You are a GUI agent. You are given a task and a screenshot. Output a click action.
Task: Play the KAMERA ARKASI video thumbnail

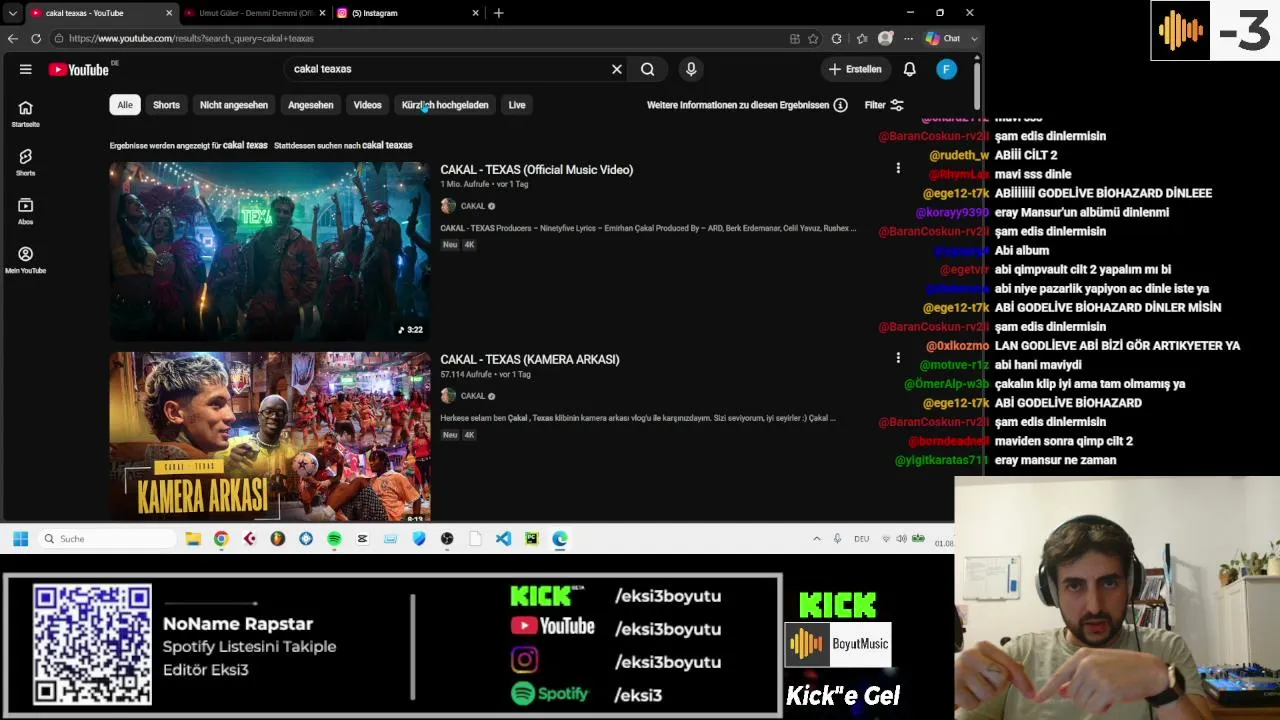pos(270,436)
